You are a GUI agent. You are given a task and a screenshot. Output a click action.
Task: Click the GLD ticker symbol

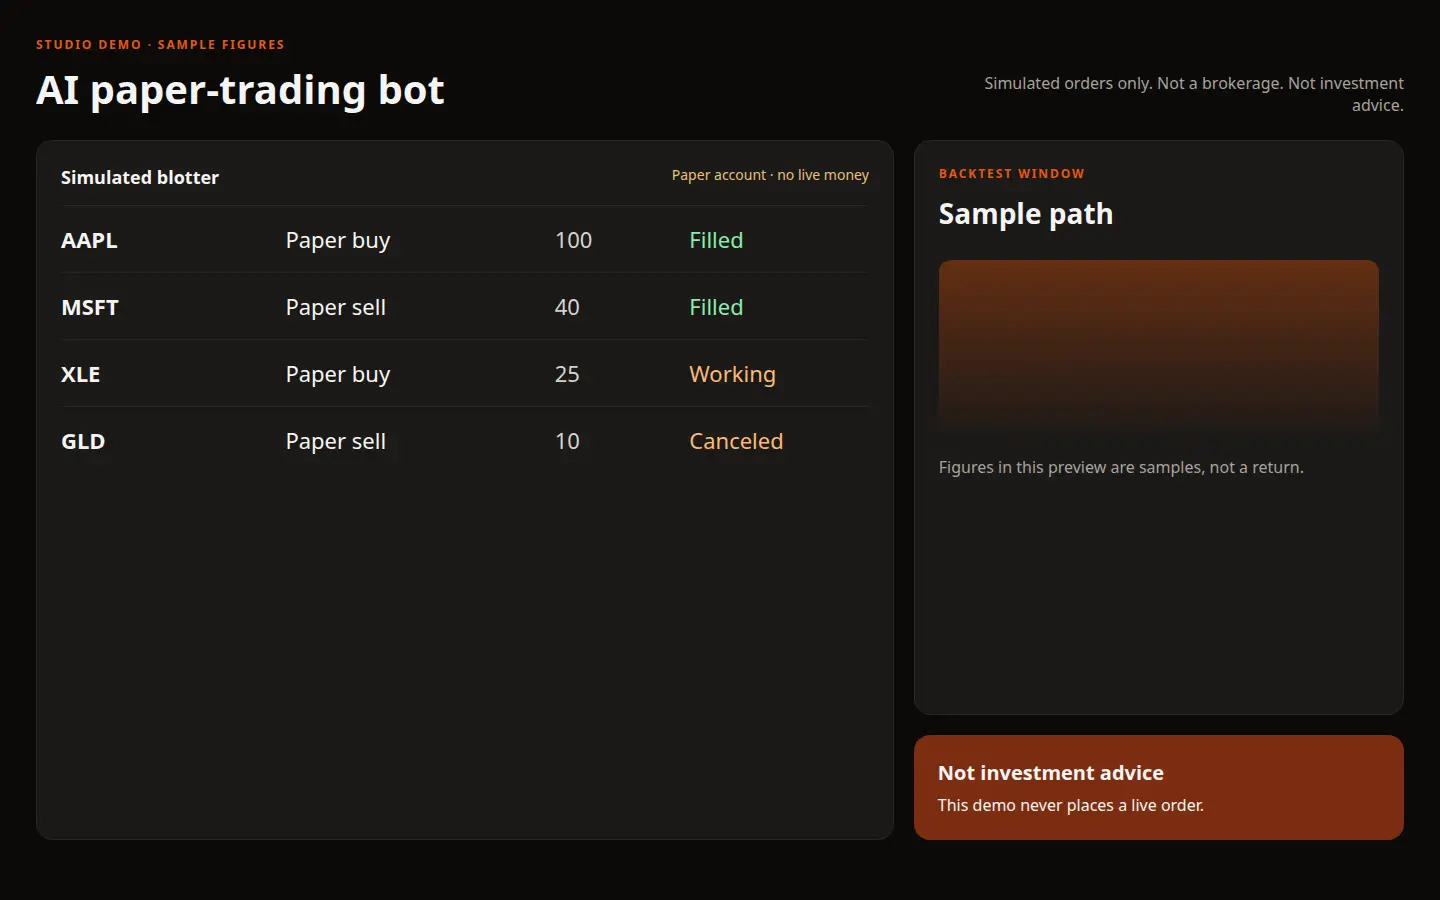(x=83, y=441)
